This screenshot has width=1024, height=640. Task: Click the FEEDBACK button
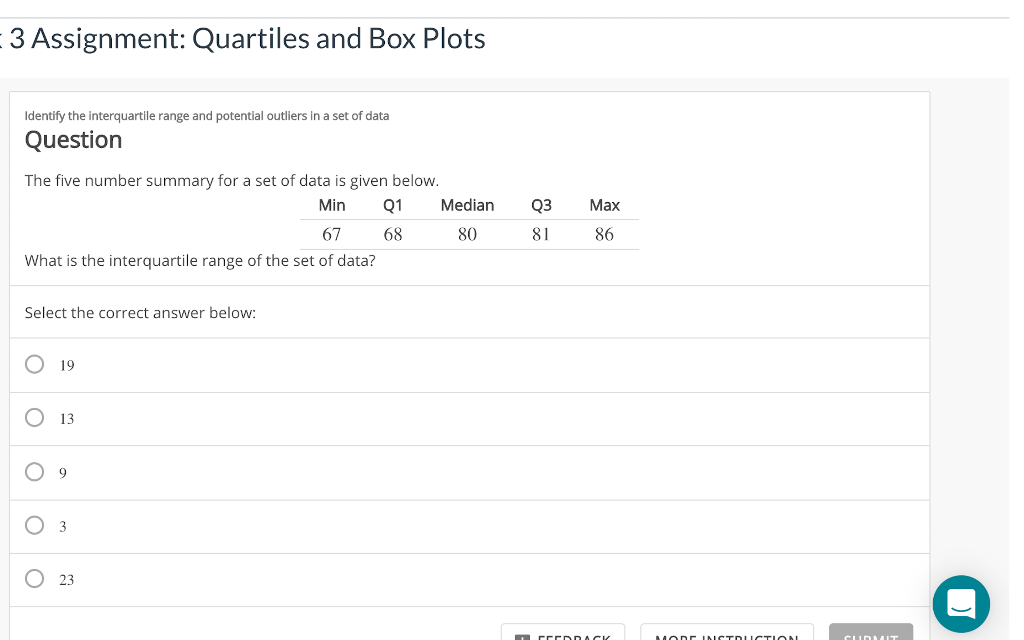click(x=563, y=637)
